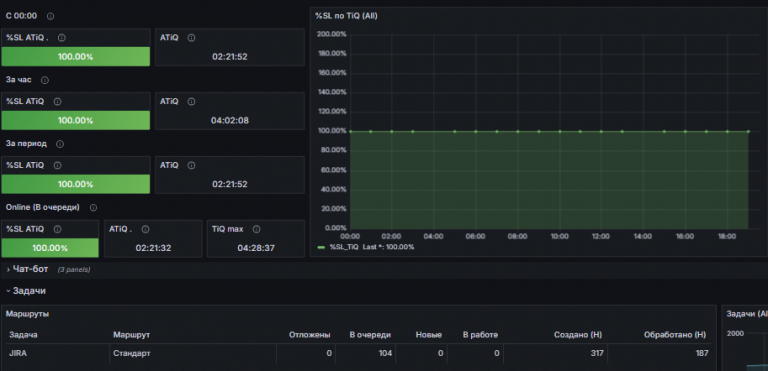Screen dimensions: 768x371
Task: Click the 2000 axis label in Задачи chart
Action: point(735,334)
